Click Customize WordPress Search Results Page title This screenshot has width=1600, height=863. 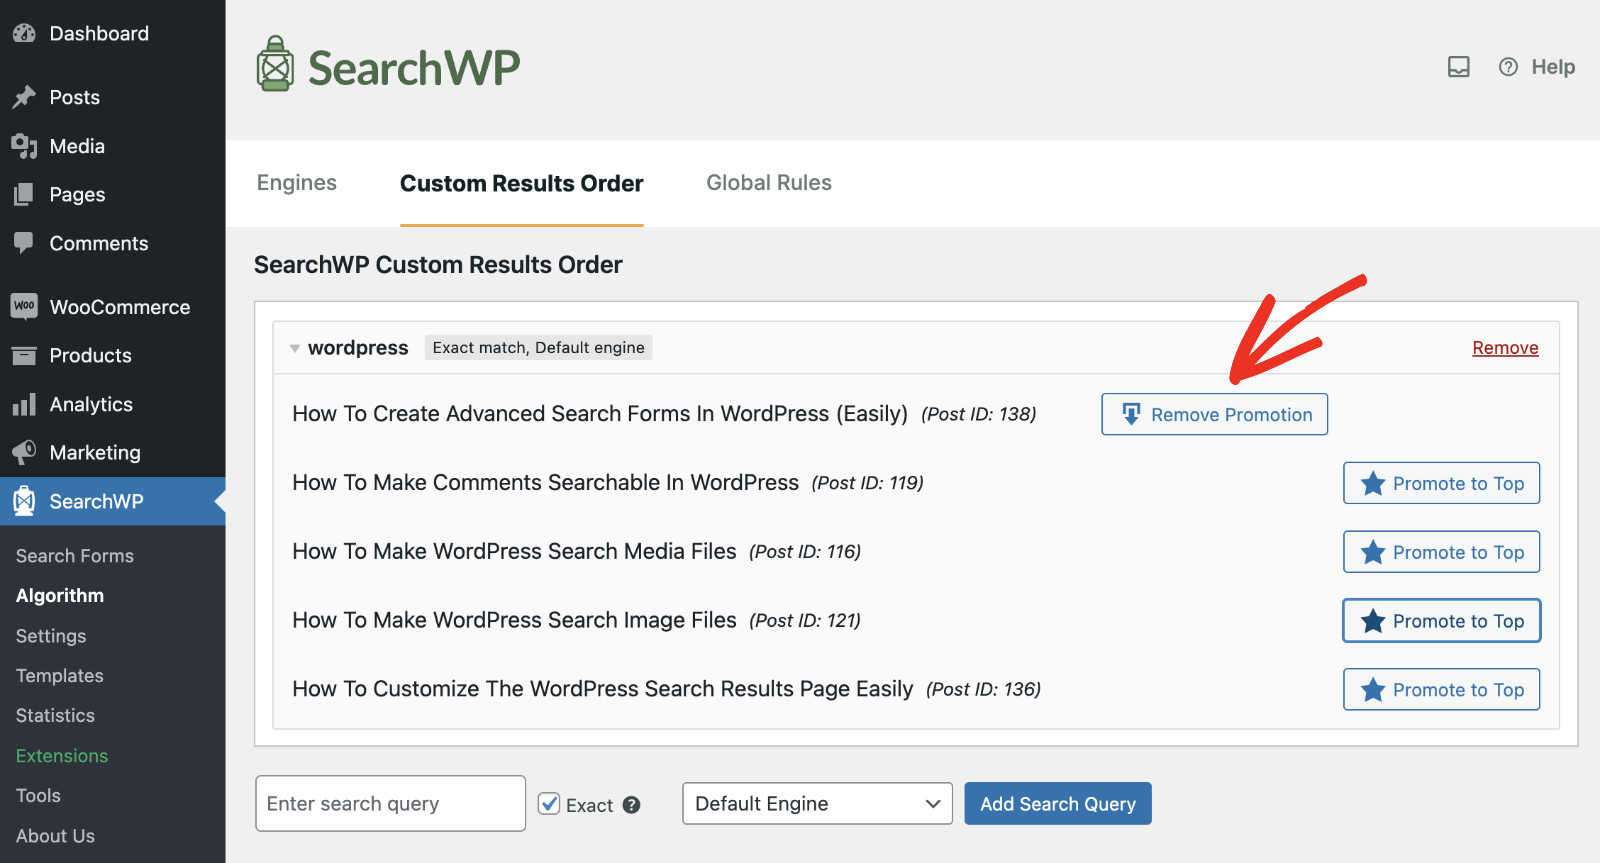(x=603, y=690)
